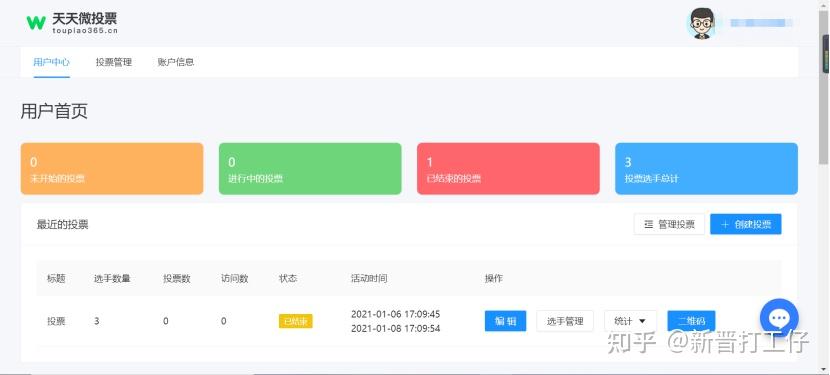Switch to the 账户信息 tab
This screenshot has height=375, width=830.
click(176, 62)
